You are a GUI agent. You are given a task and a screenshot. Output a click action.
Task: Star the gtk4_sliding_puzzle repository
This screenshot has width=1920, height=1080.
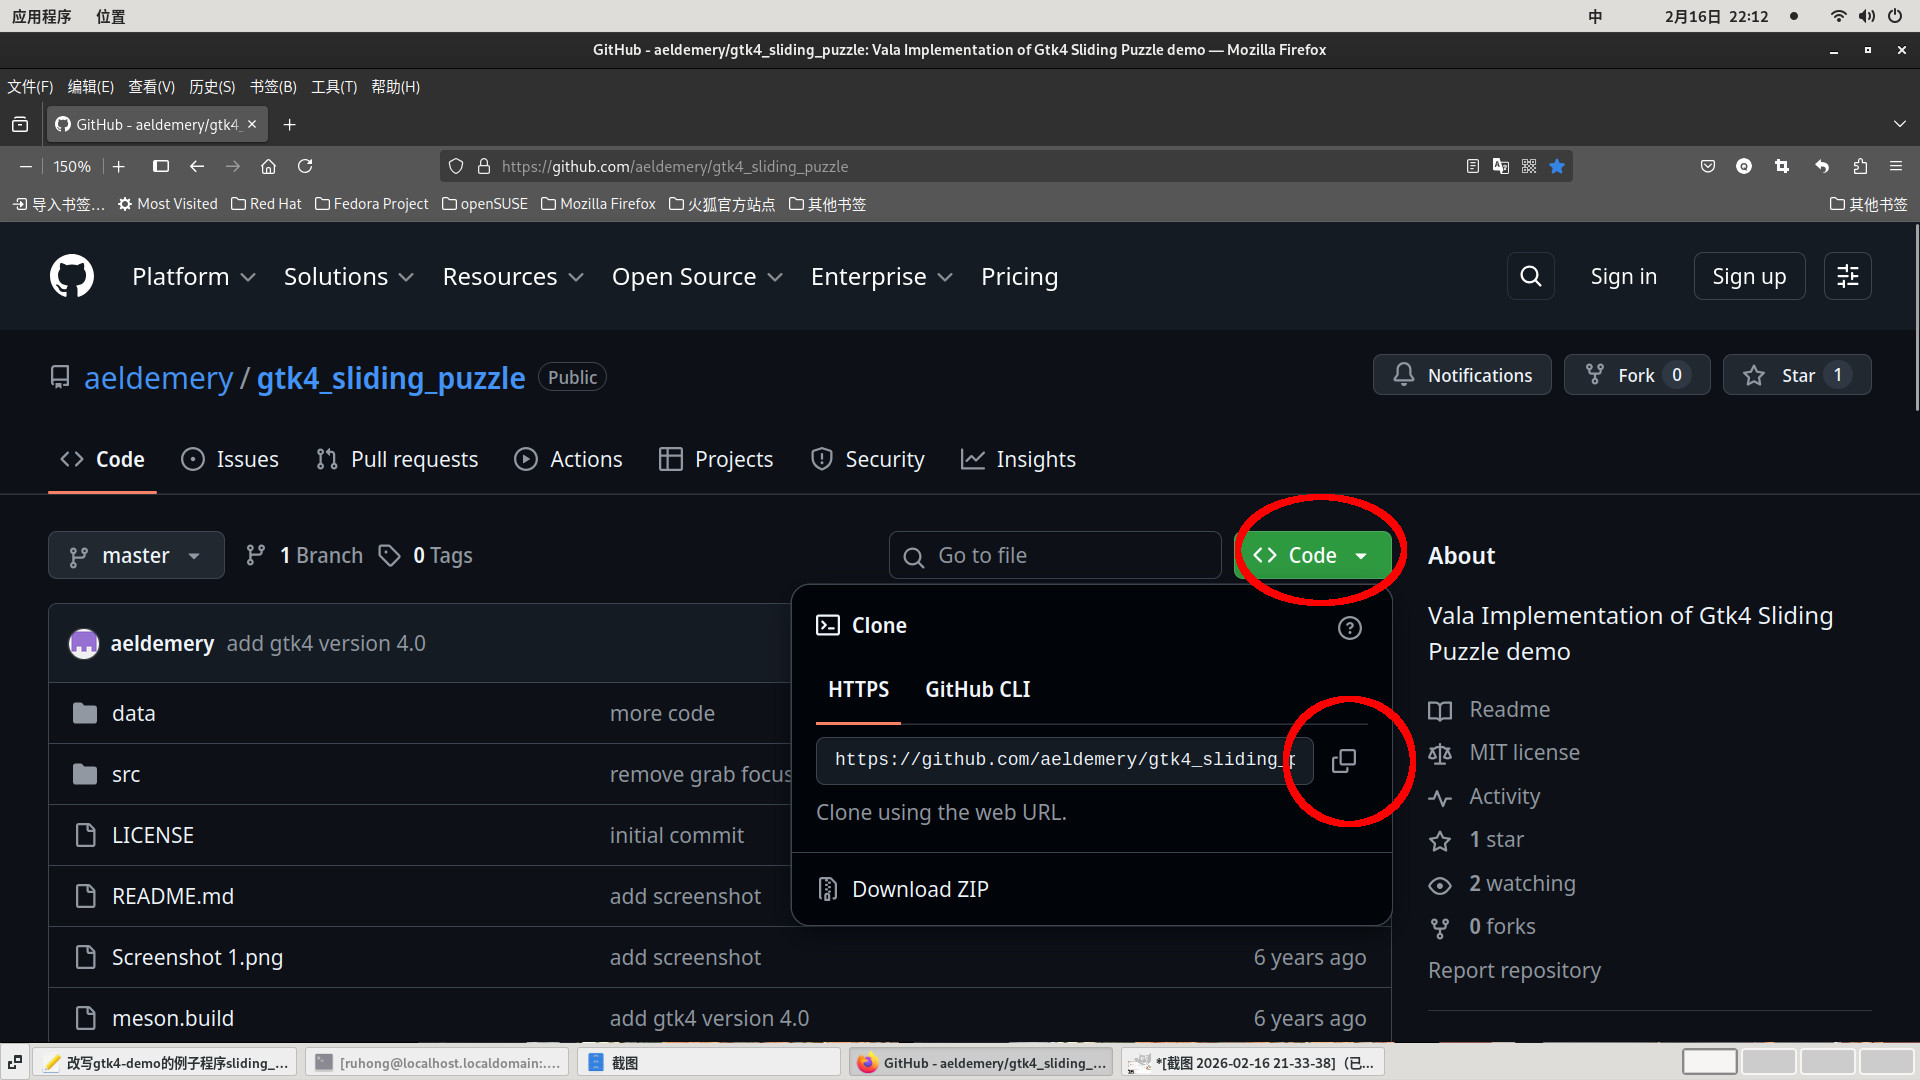click(x=1796, y=375)
